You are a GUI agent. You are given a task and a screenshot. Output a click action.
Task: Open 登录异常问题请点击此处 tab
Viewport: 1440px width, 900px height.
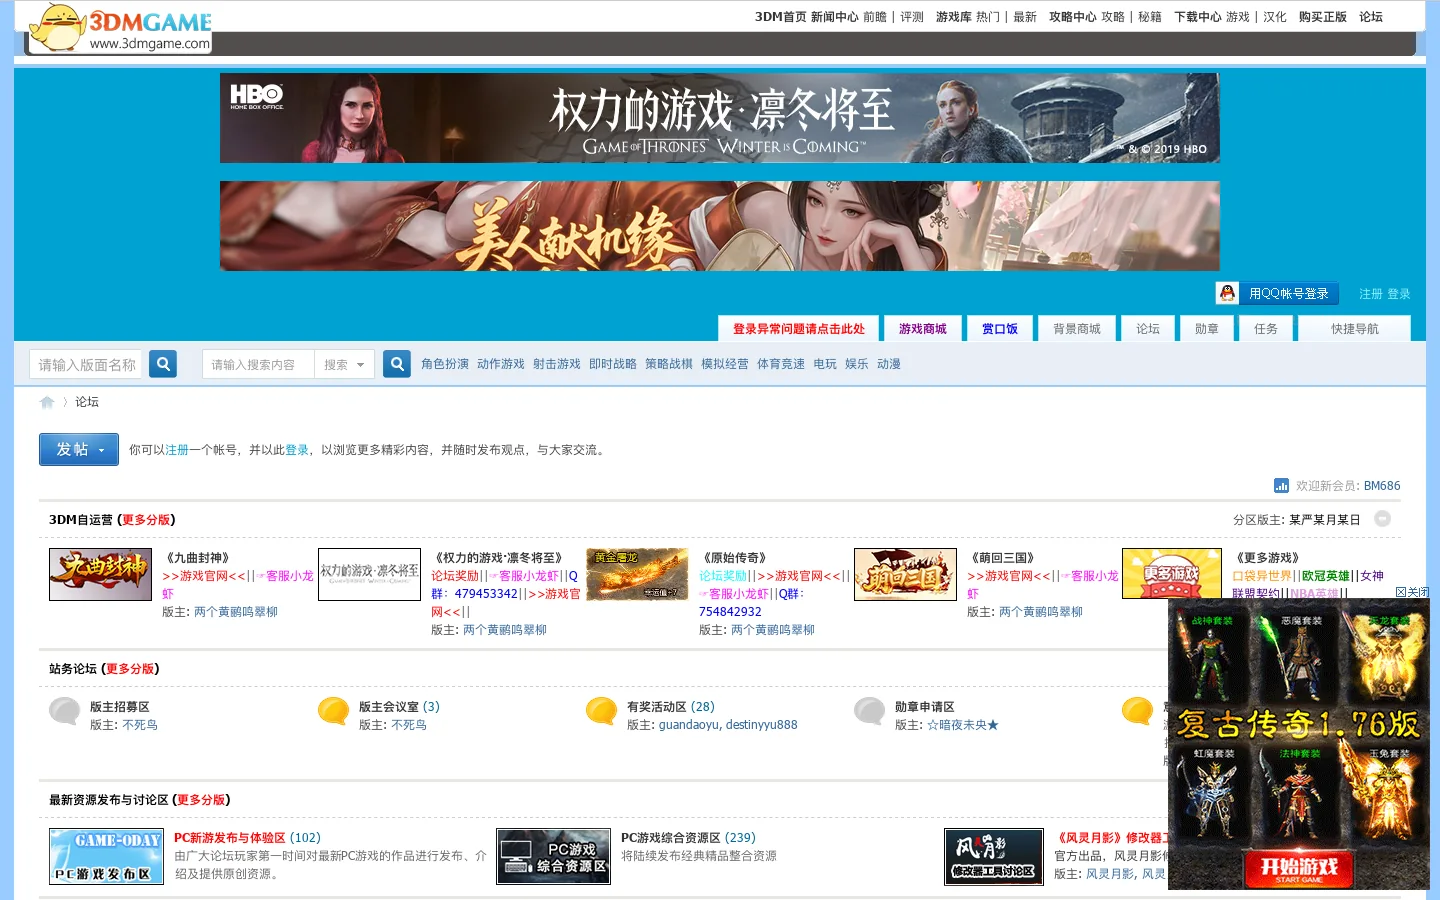tap(798, 329)
